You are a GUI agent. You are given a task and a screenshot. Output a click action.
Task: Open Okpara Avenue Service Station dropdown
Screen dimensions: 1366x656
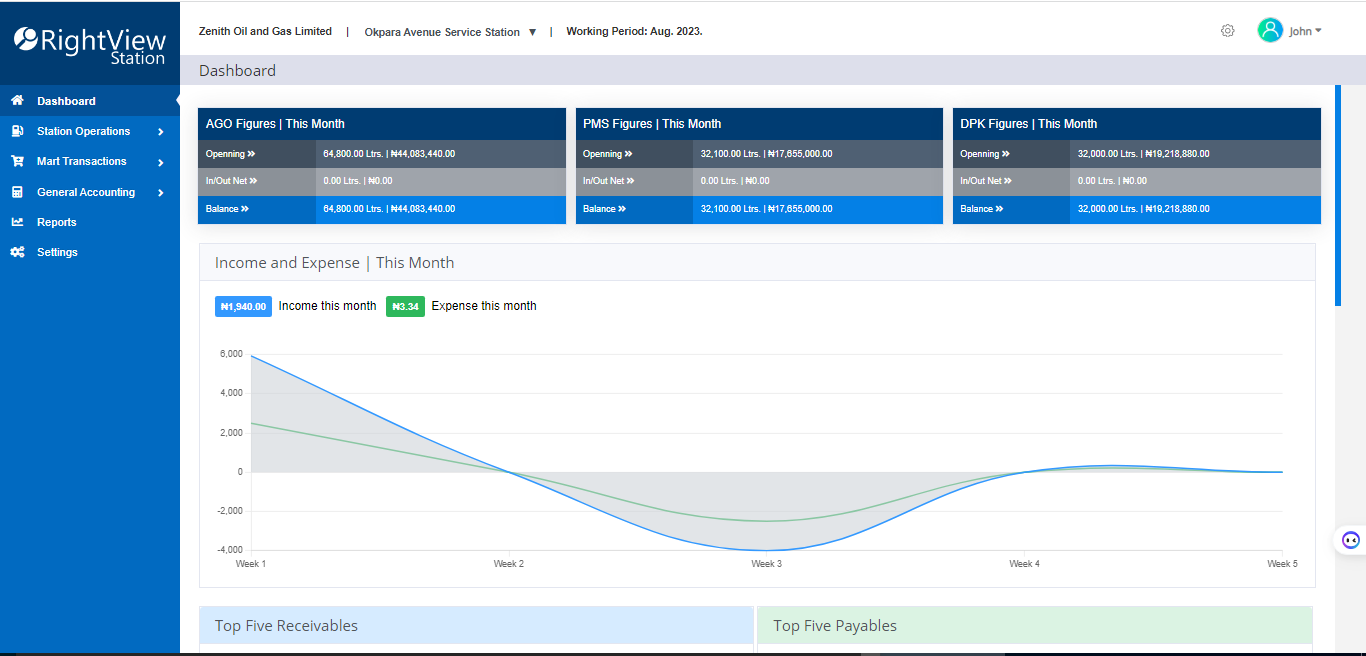450,32
